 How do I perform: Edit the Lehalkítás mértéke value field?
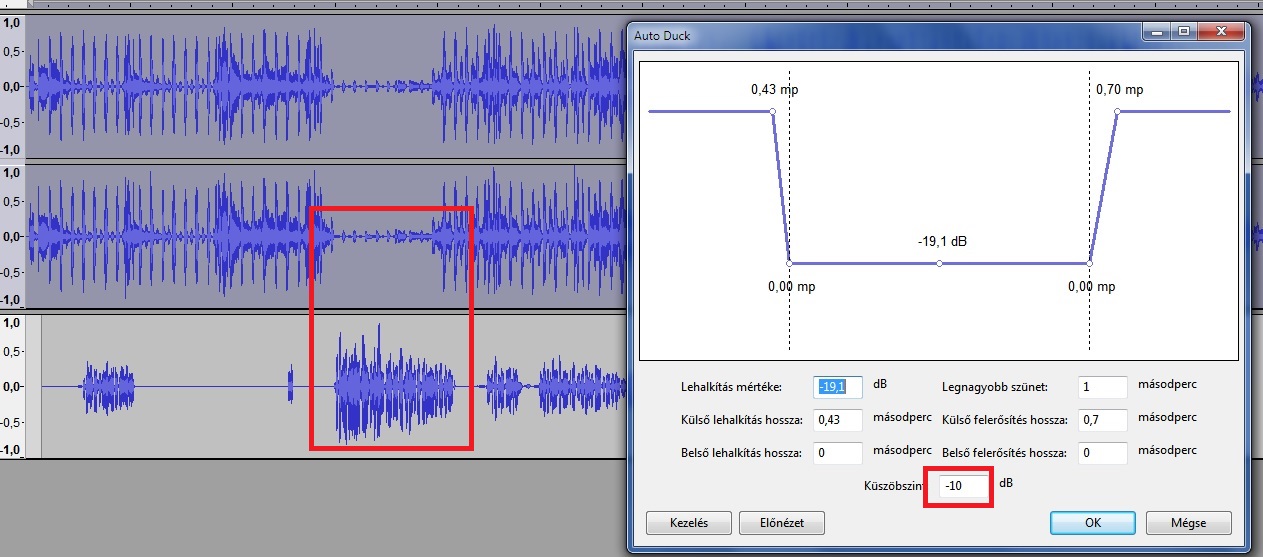point(839,386)
